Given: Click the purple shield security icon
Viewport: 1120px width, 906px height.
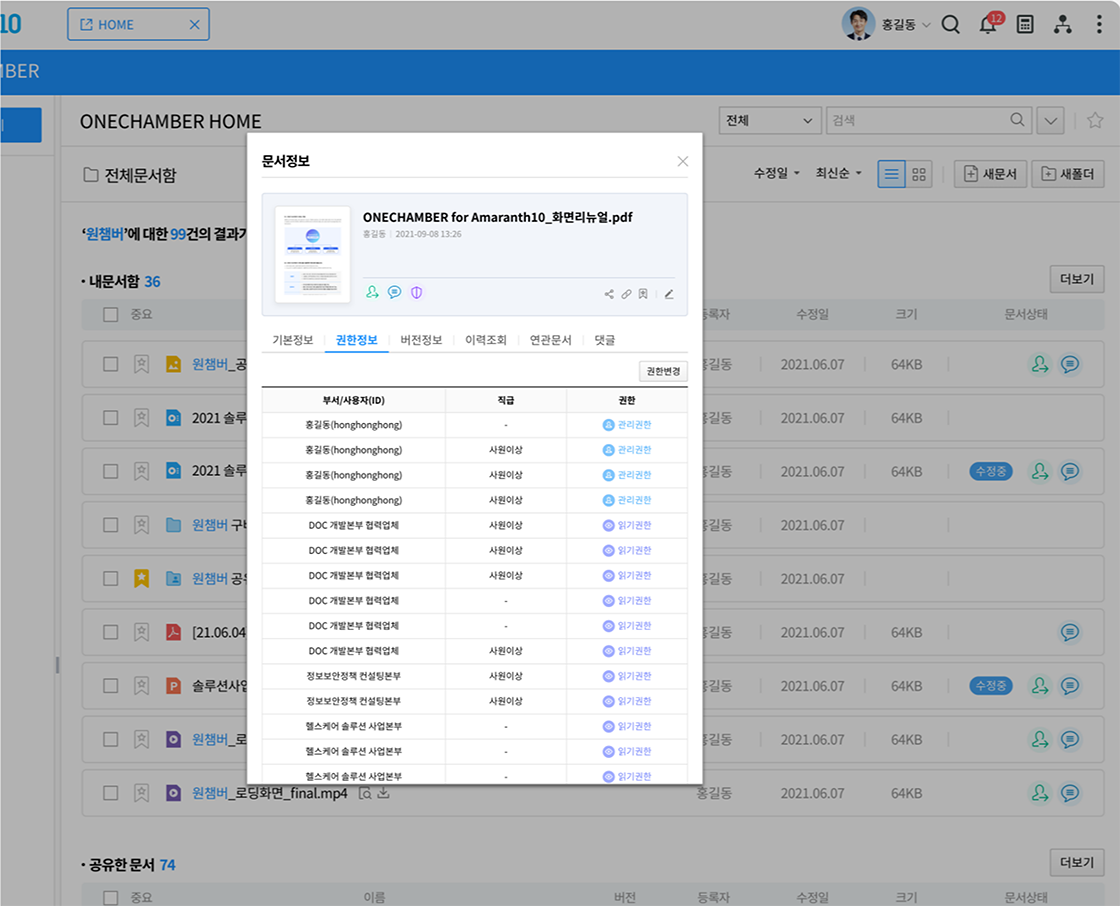Looking at the screenshot, I should click(416, 292).
